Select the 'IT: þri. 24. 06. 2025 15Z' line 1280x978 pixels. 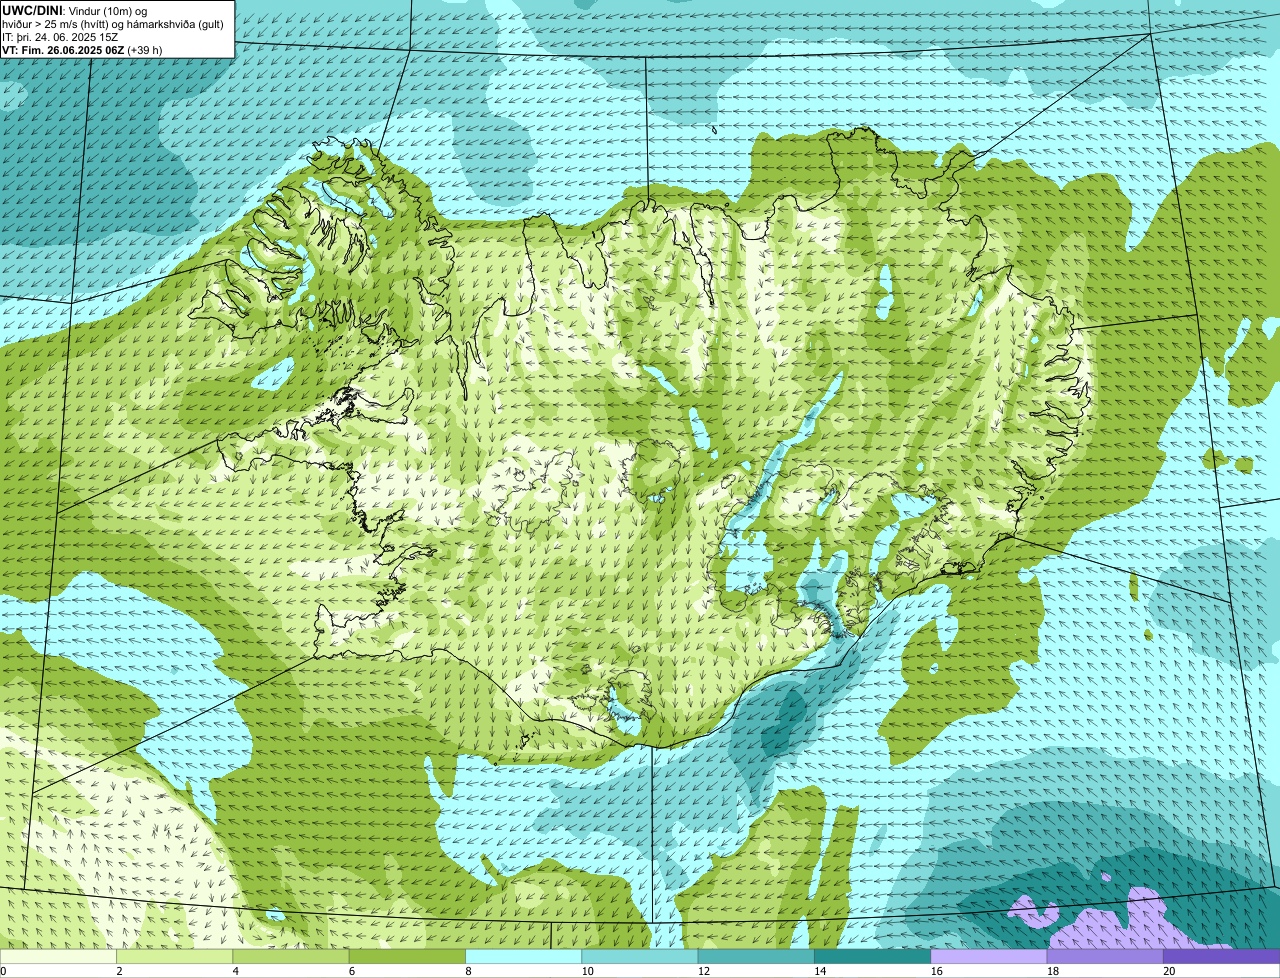pos(60,37)
